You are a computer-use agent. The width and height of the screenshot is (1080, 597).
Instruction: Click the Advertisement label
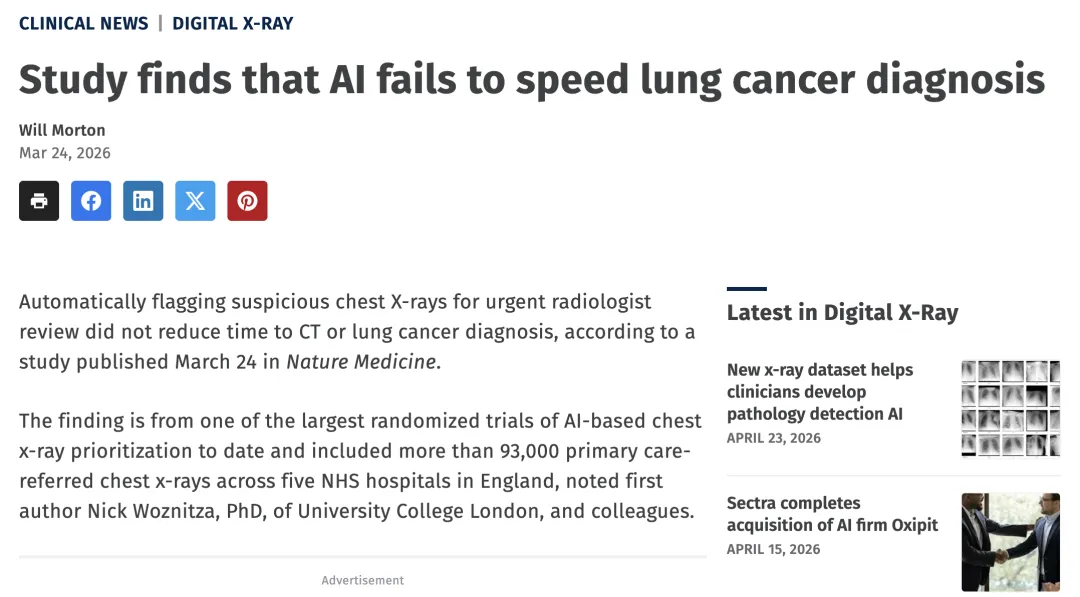point(362,580)
